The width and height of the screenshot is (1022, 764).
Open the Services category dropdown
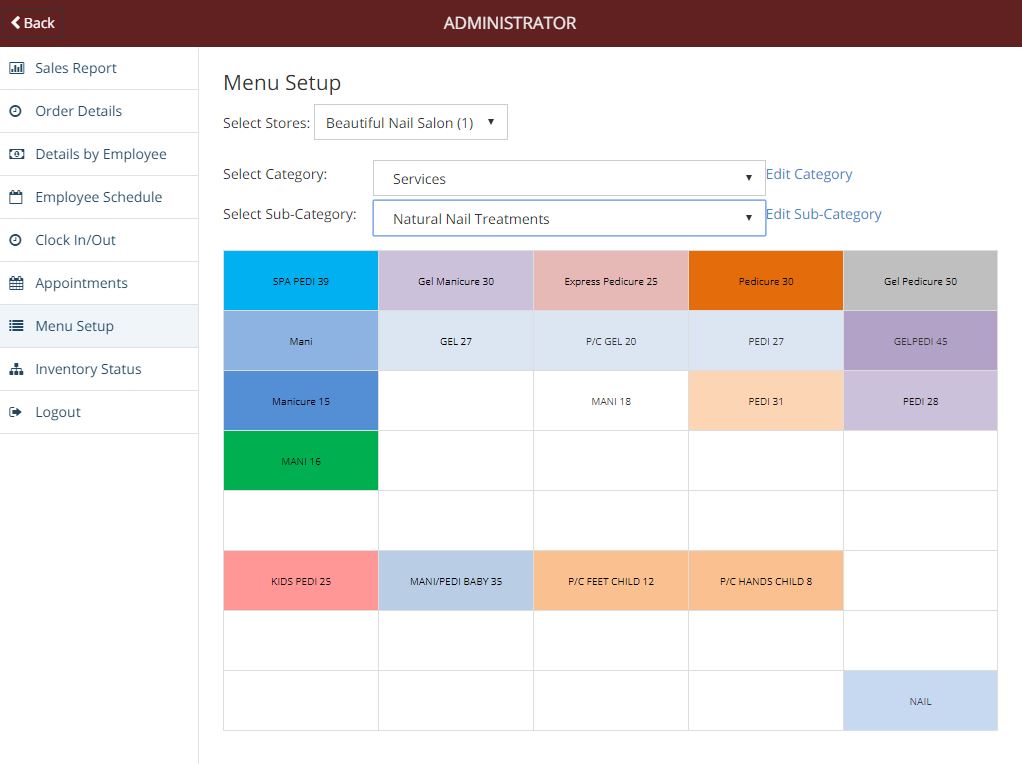pyautogui.click(x=569, y=178)
